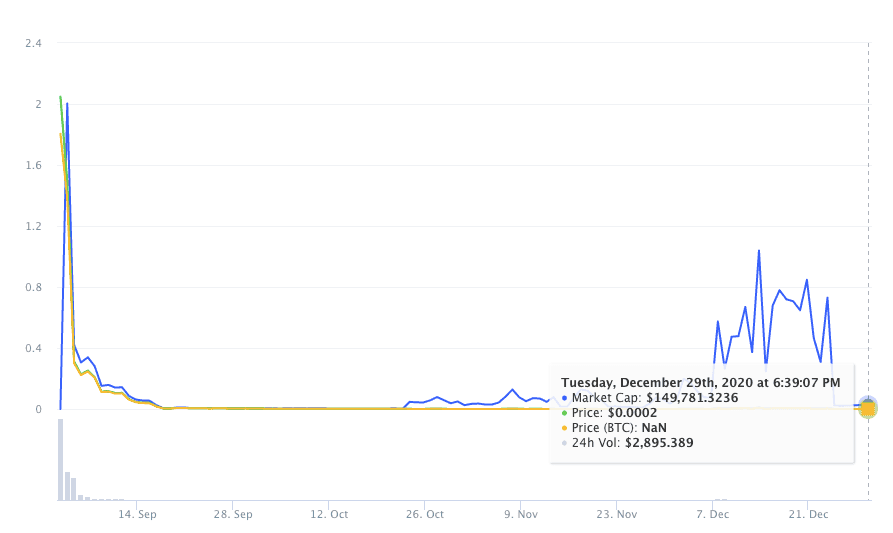Click the 2.4 y-axis value label

[34, 44]
